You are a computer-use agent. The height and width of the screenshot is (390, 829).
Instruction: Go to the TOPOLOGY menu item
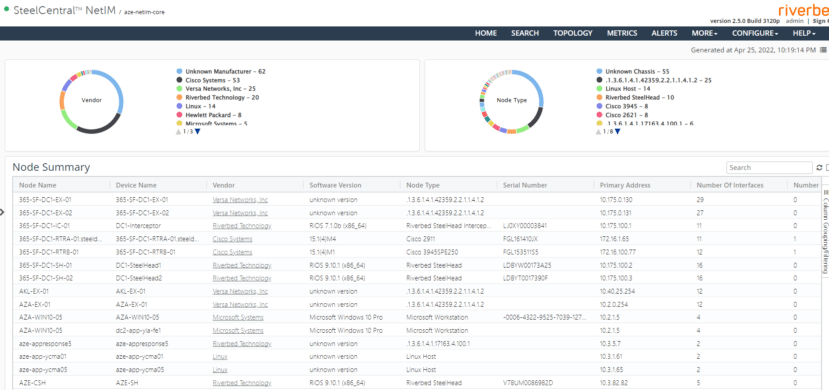coord(573,33)
